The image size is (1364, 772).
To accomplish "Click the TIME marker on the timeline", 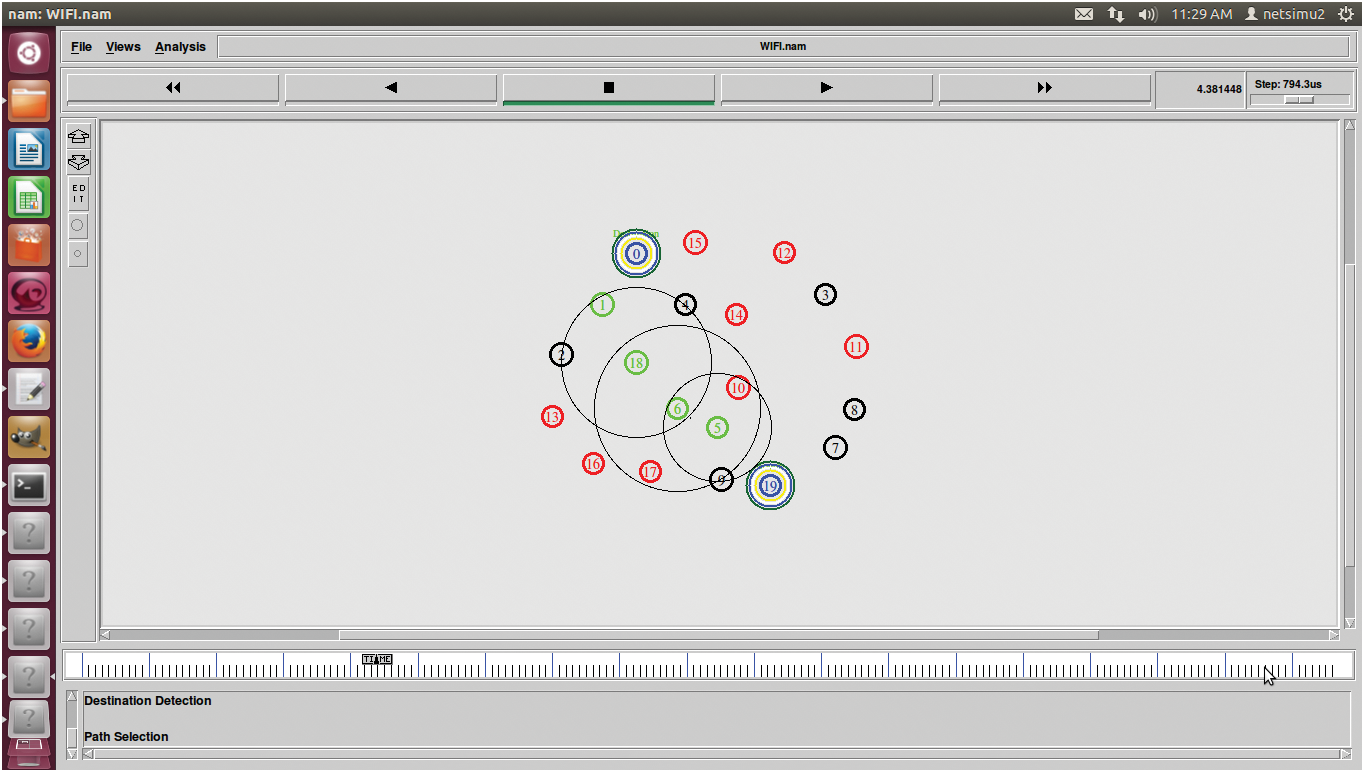I will 377,659.
